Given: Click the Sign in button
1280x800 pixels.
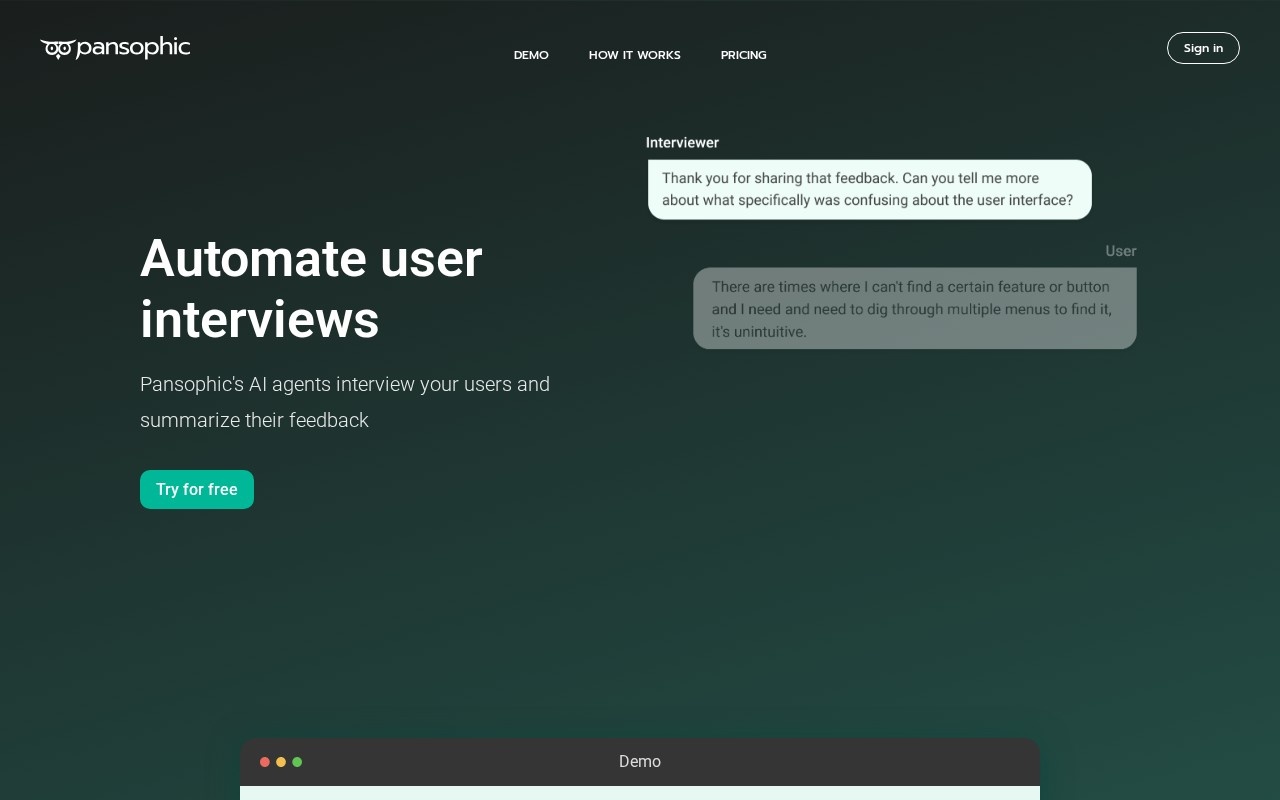Looking at the screenshot, I should click(x=1203, y=48).
